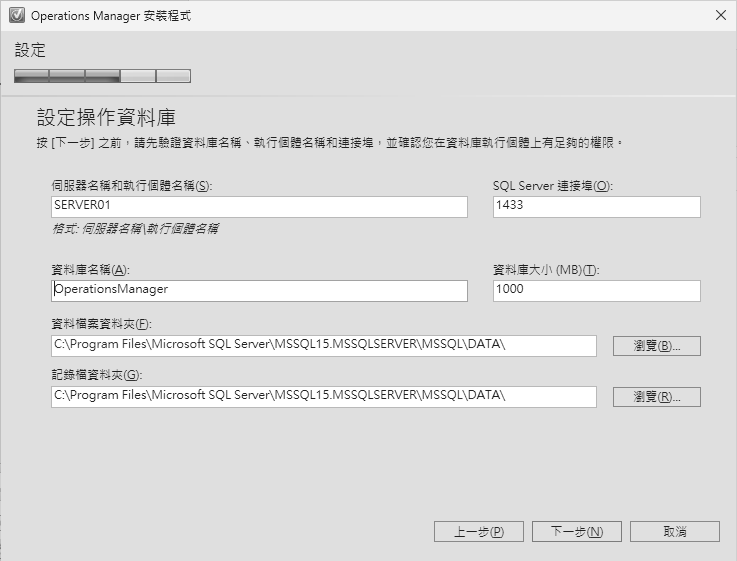Browse for log file folder 瀏覽(R)
Image resolution: width=737 pixels, height=561 pixels.
pos(657,397)
